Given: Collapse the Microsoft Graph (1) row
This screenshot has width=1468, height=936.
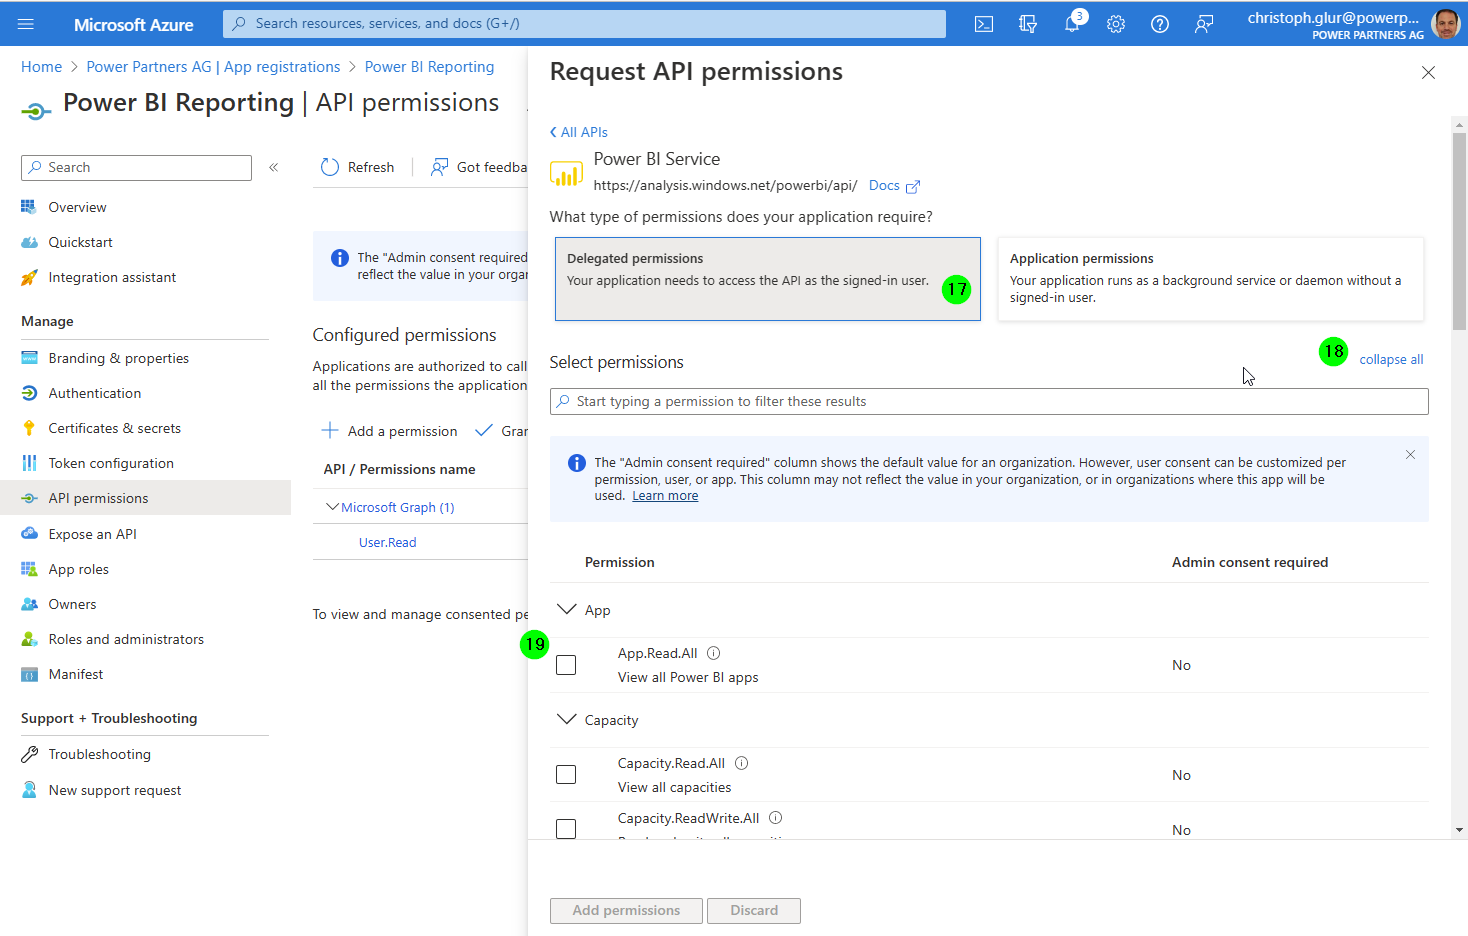Looking at the screenshot, I should tap(333, 507).
